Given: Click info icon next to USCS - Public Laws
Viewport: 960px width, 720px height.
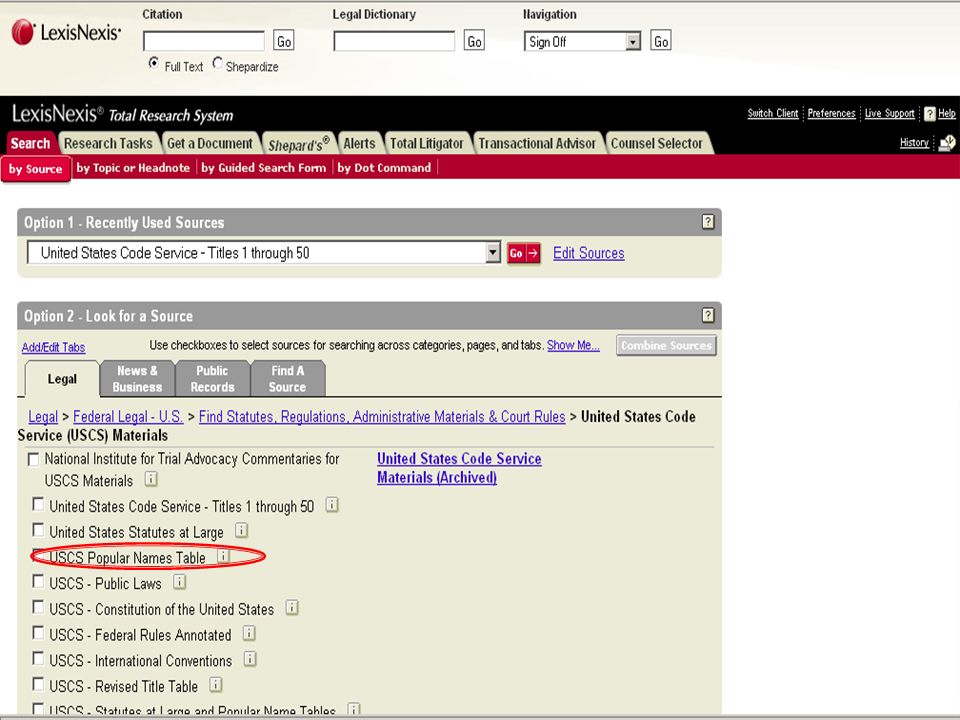Looking at the screenshot, I should [x=179, y=582].
